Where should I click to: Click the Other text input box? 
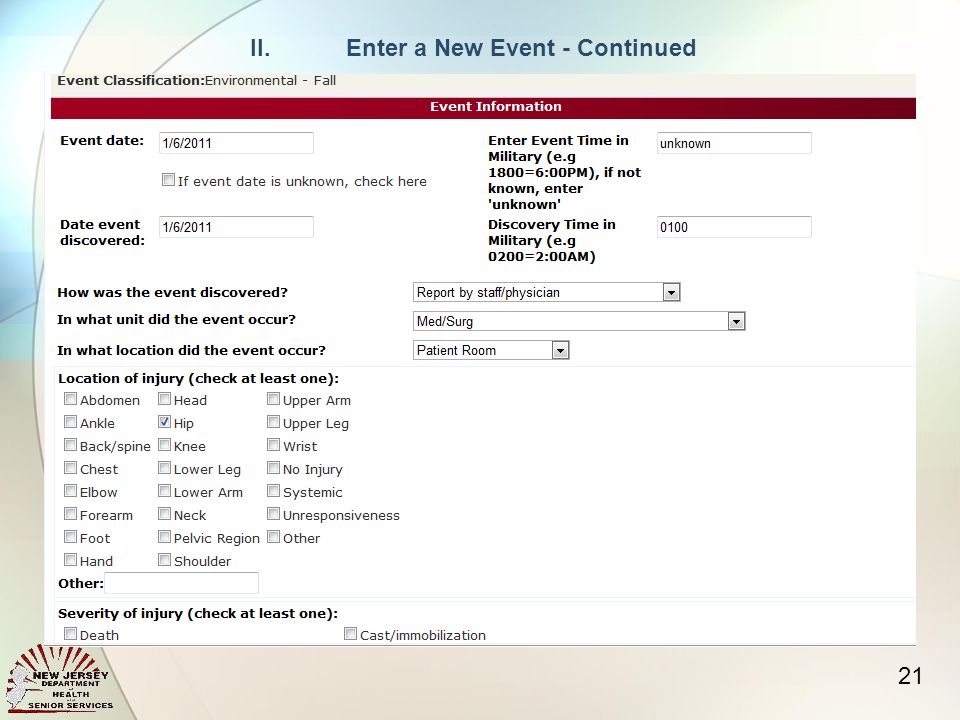pos(181,583)
